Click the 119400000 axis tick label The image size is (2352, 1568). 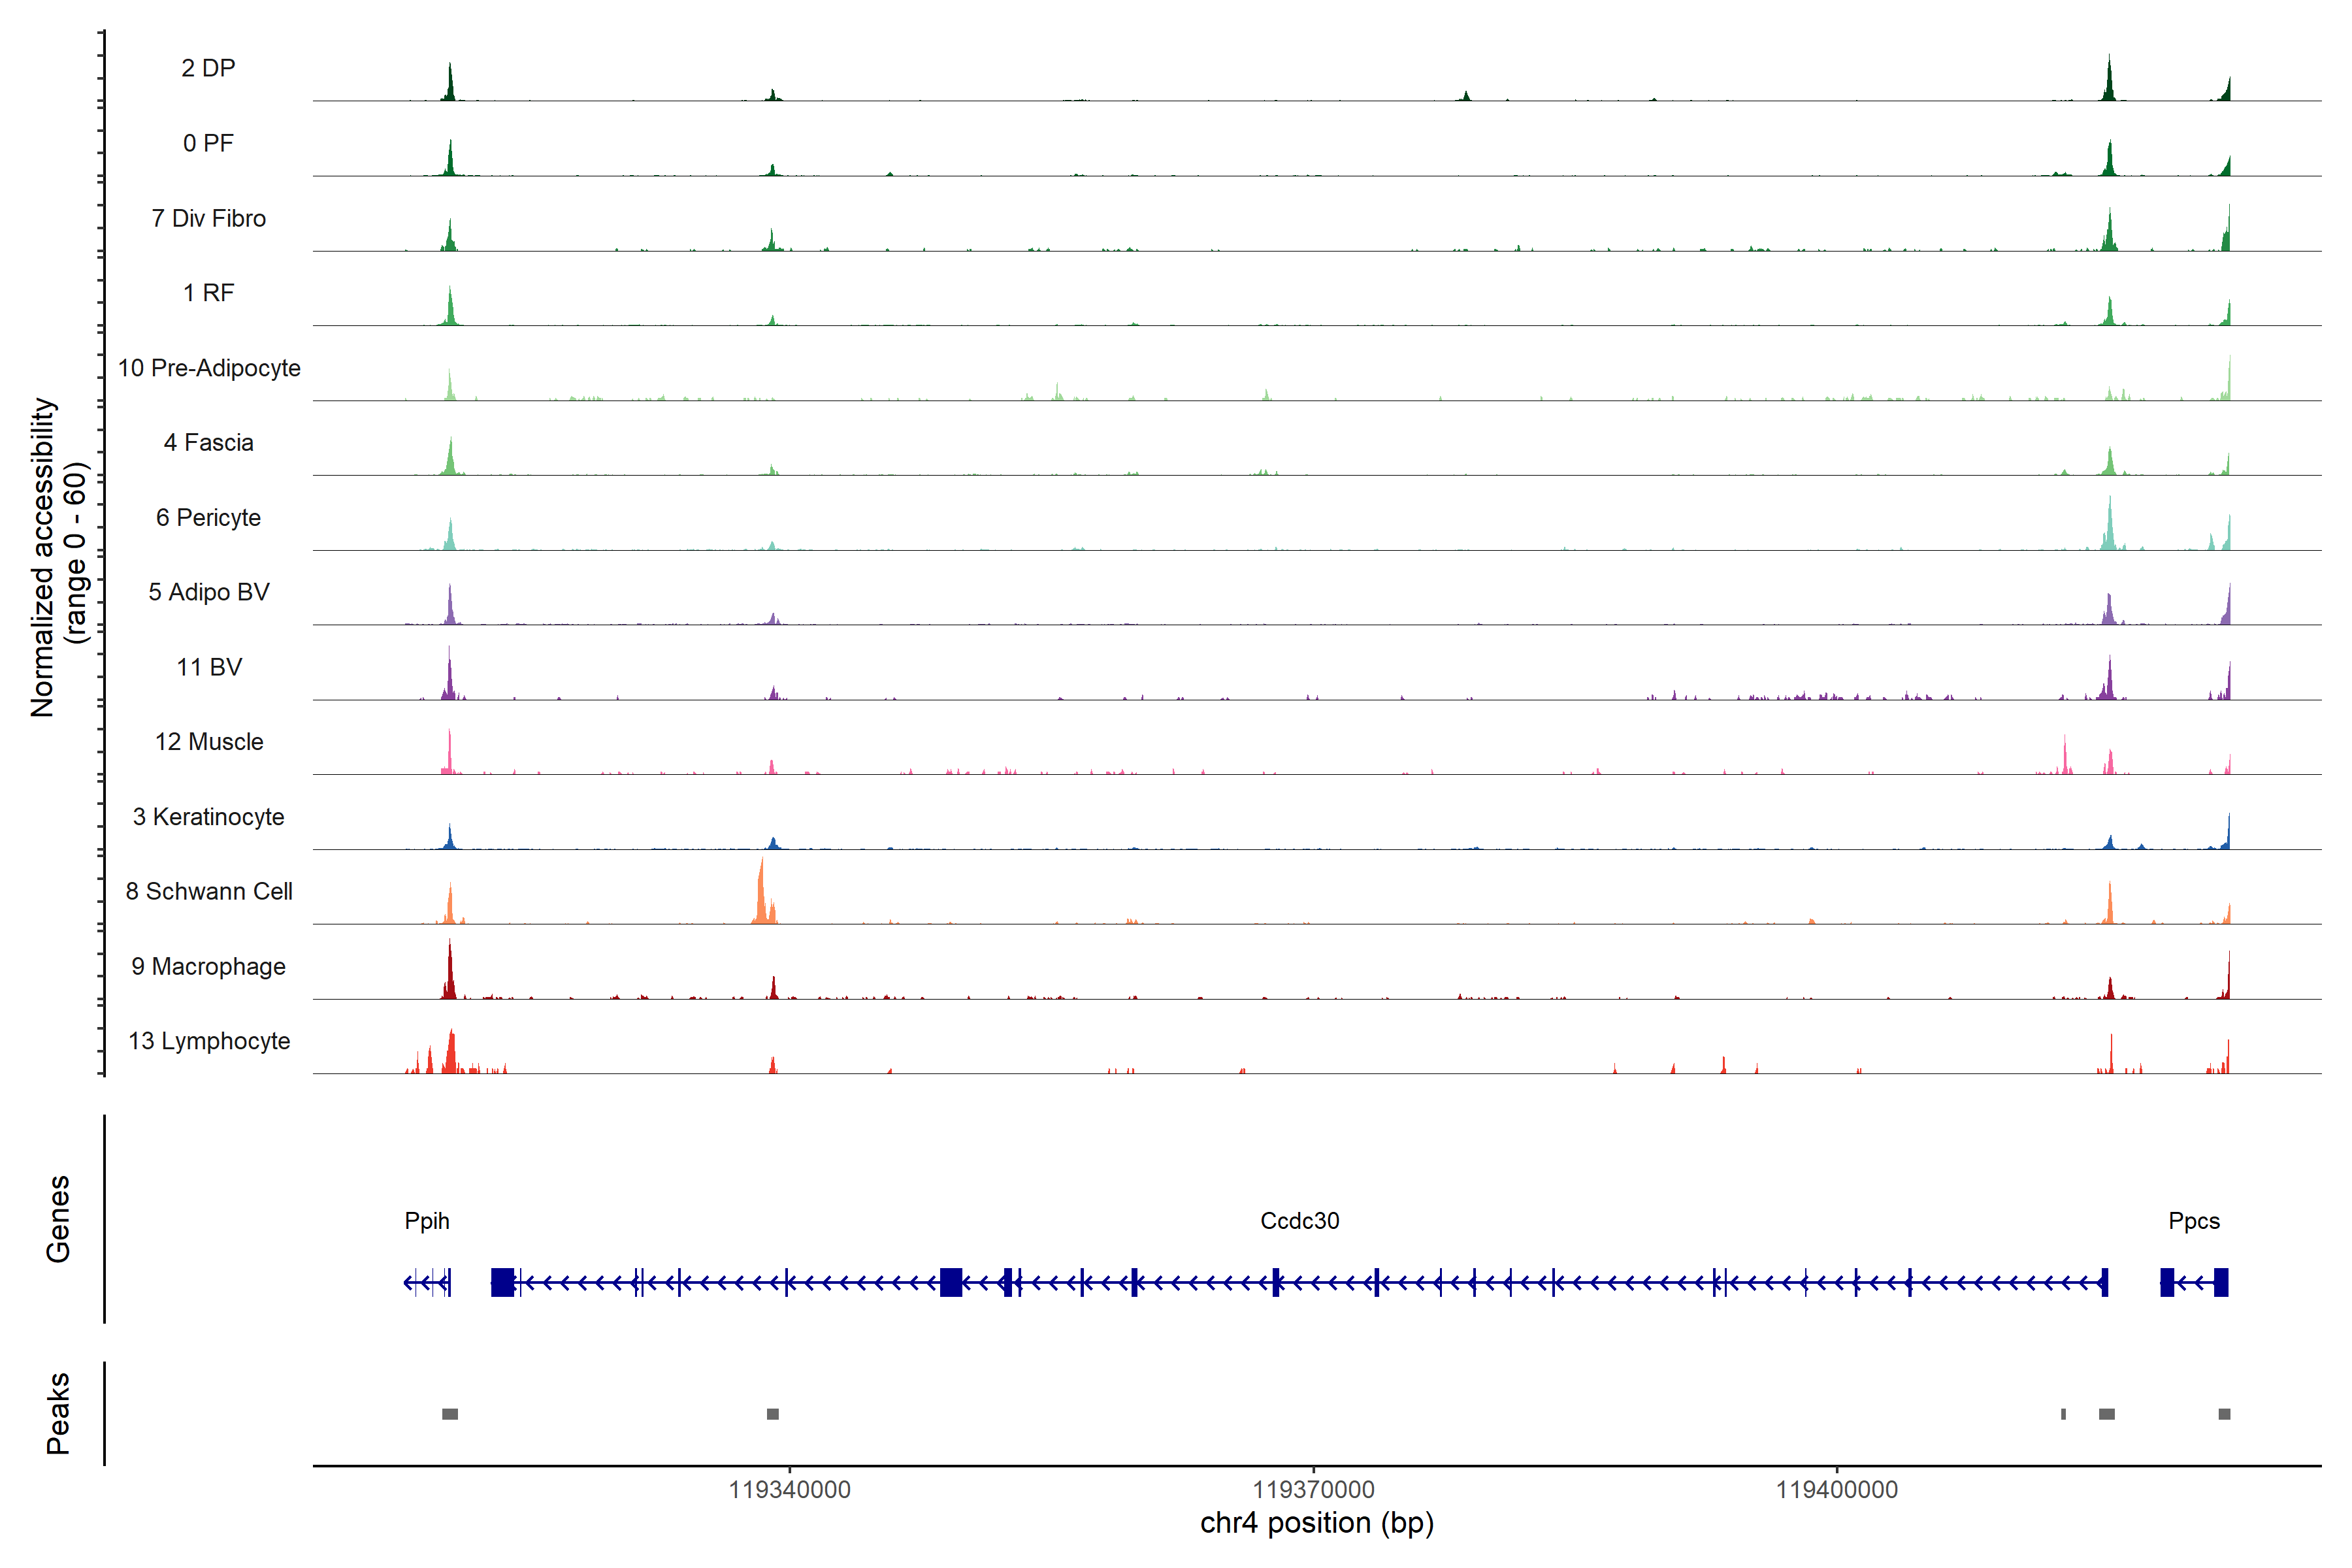[1836, 1490]
